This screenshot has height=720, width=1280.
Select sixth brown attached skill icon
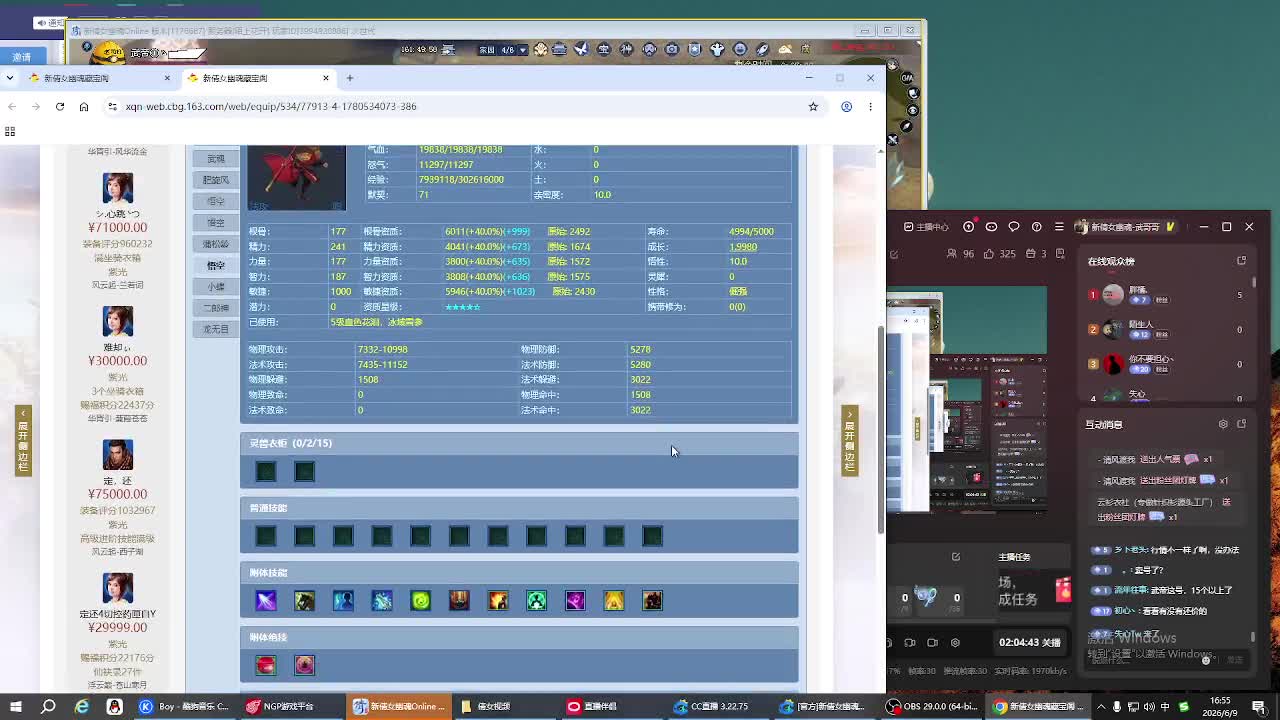click(x=459, y=600)
